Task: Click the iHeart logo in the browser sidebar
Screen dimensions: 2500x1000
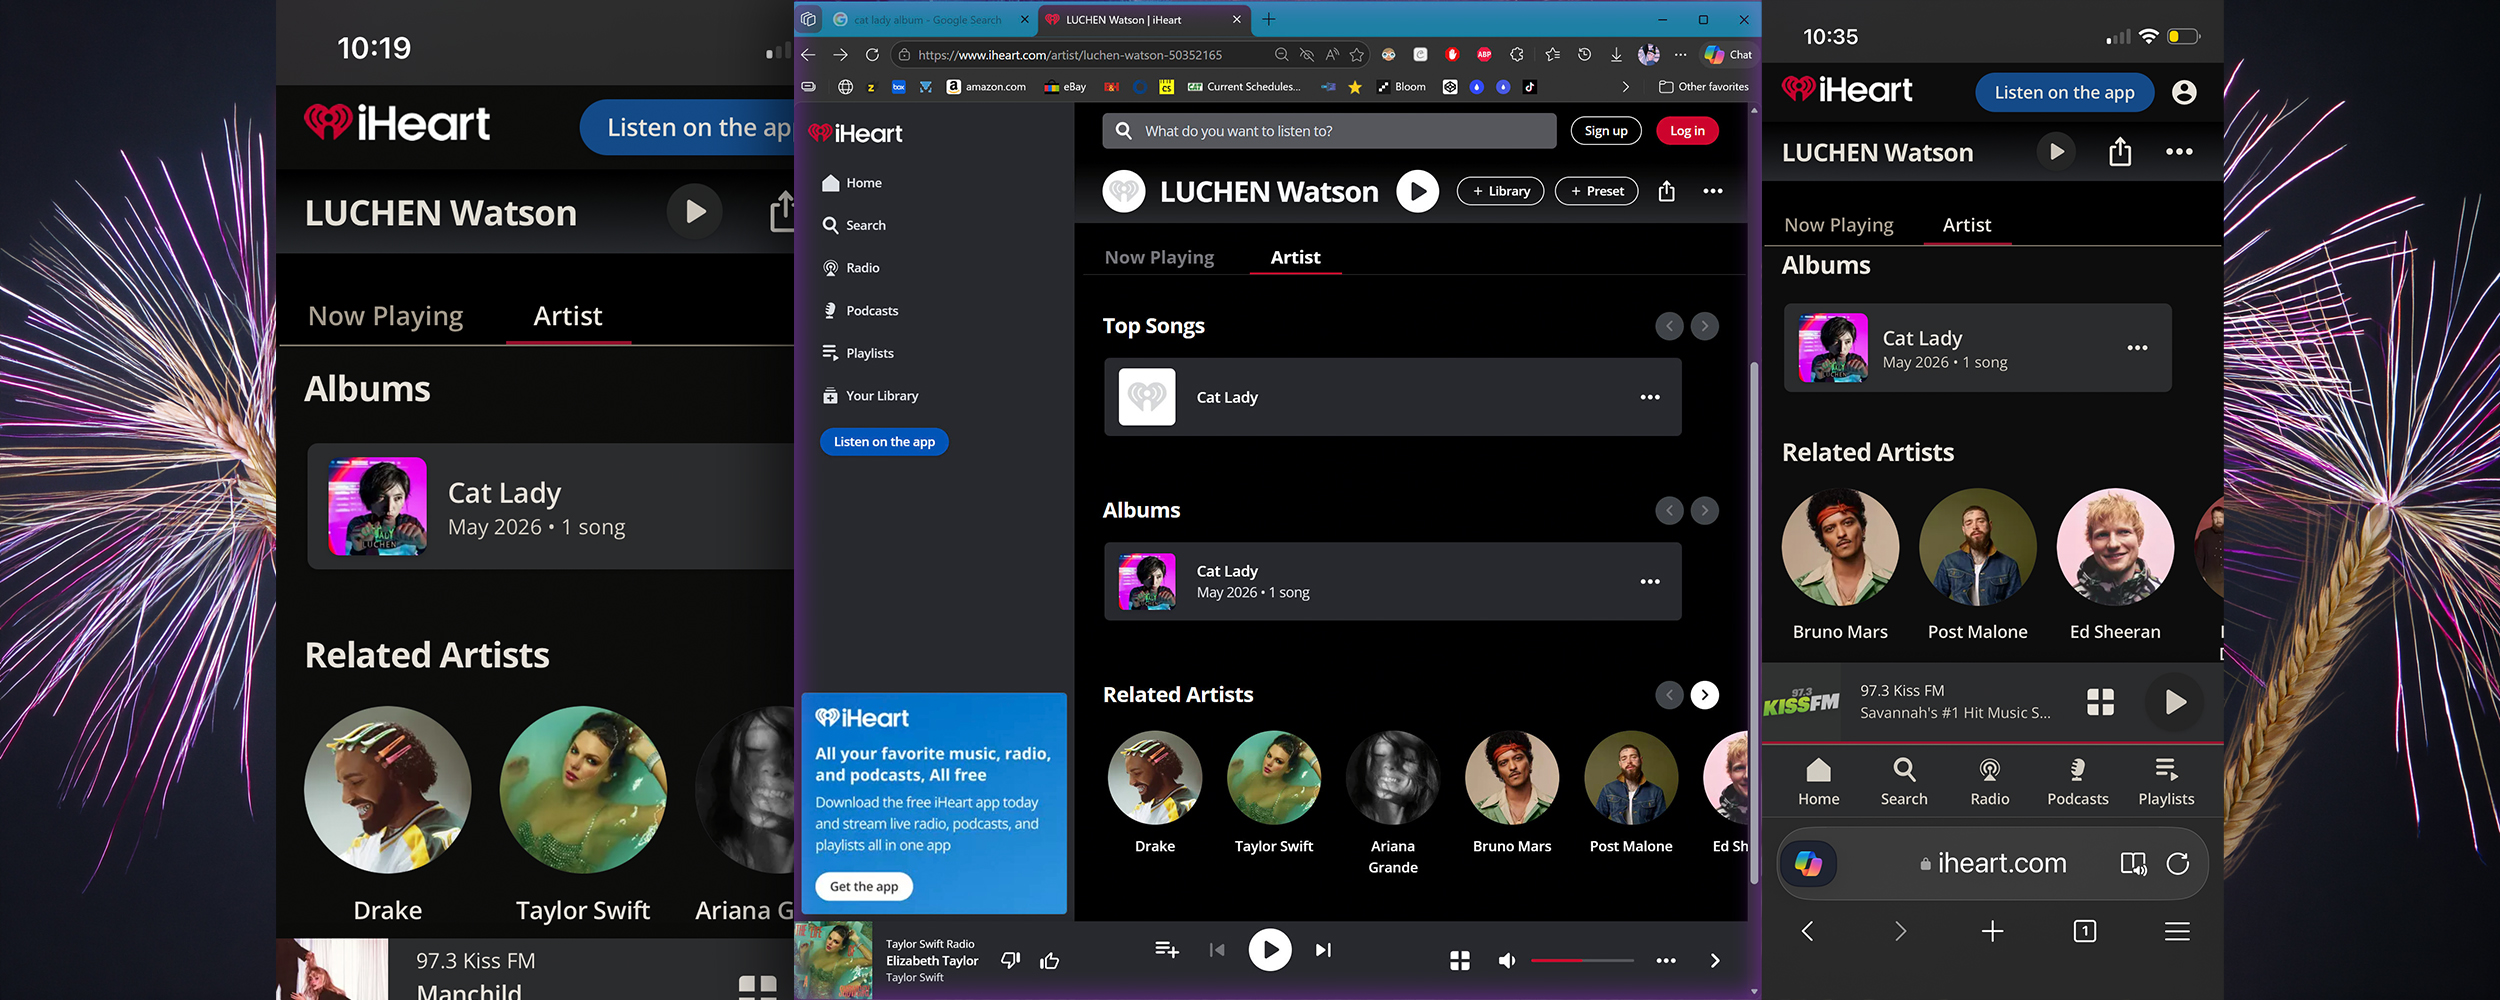Action: click(x=856, y=133)
